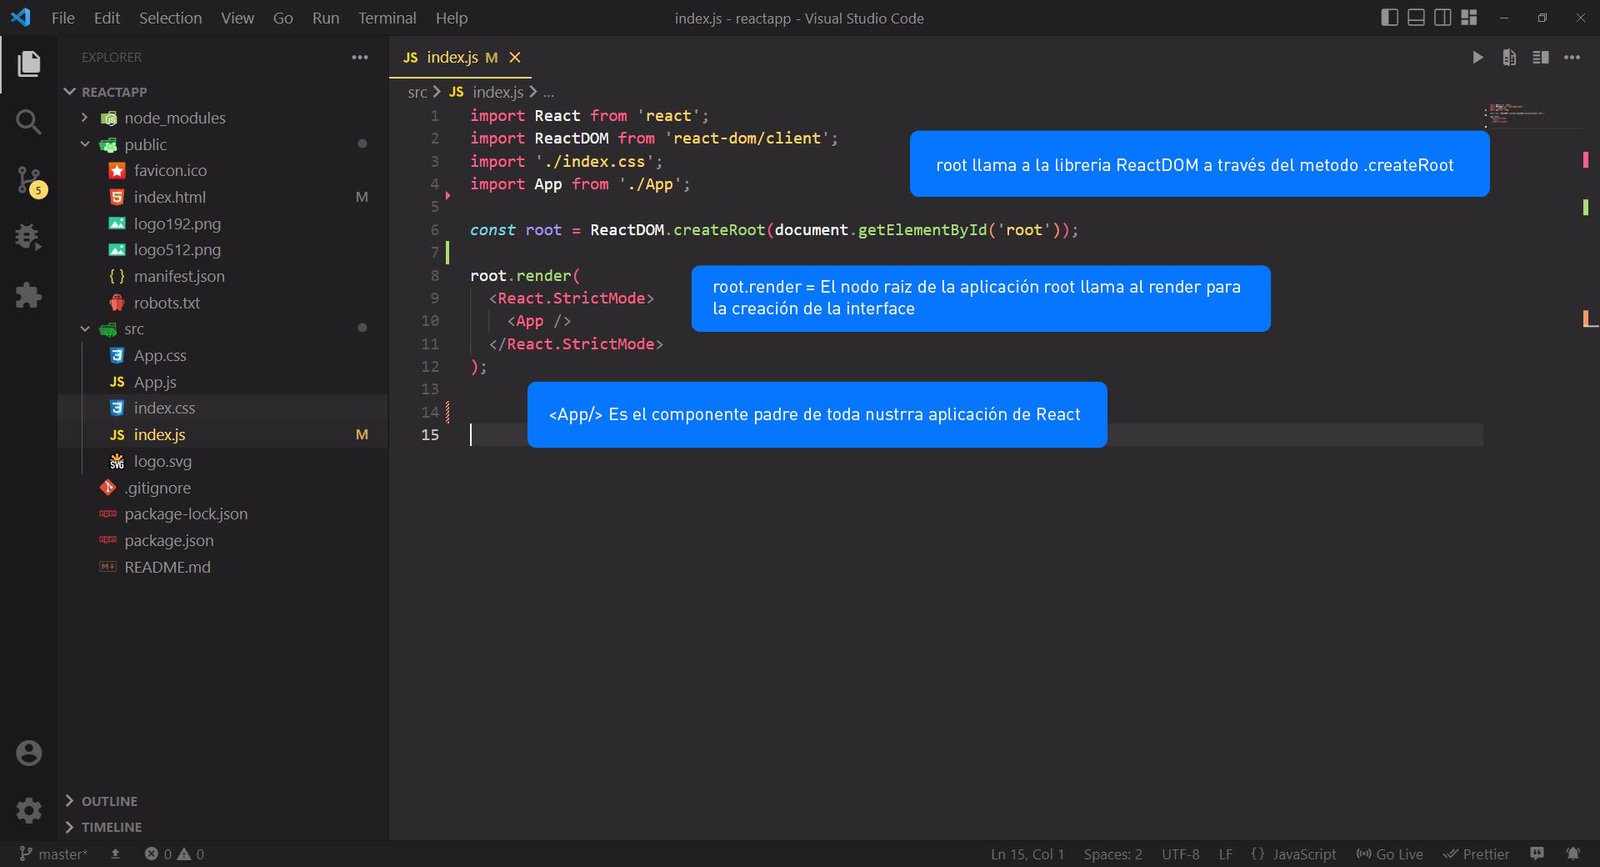Click Spaces: 2 indentation selector
The image size is (1600, 867).
click(x=1113, y=854)
